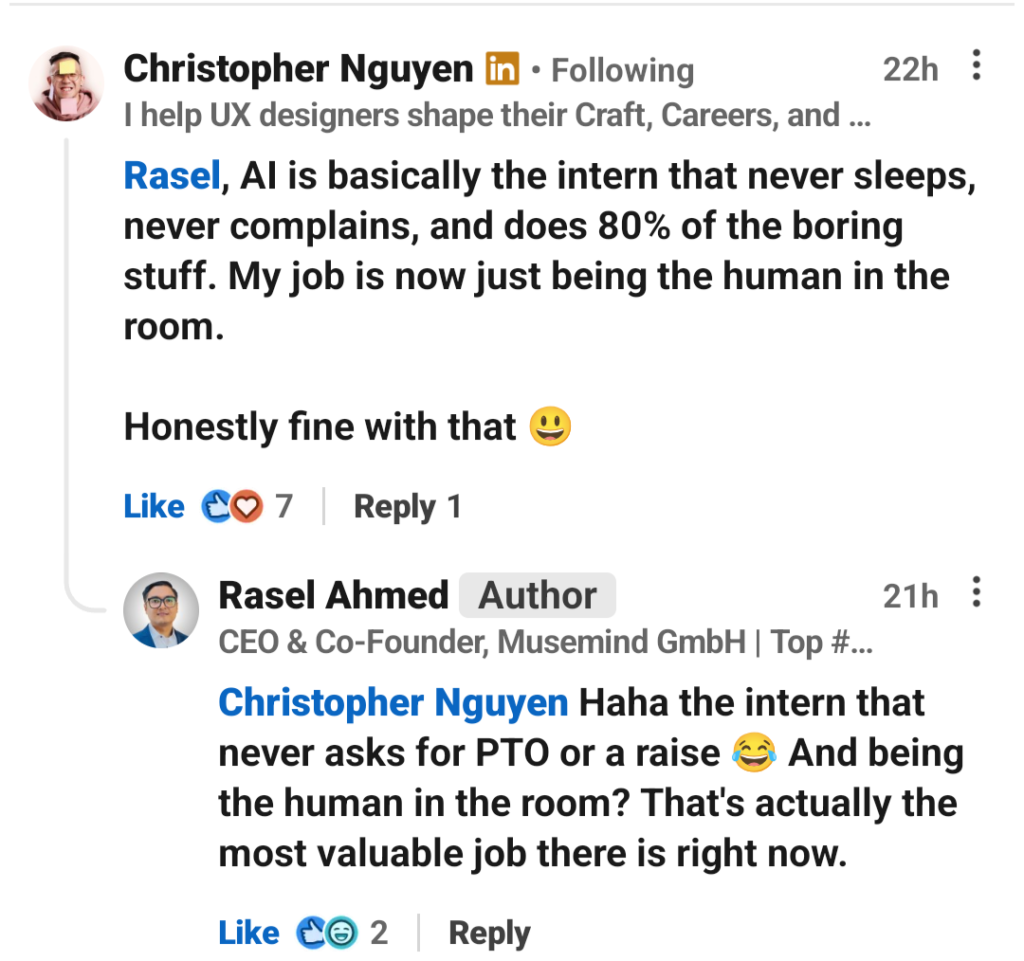Viewport: 1024px width, 961px height.
Task: Click the Following status next to Christopher
Action: coord(622,71)
